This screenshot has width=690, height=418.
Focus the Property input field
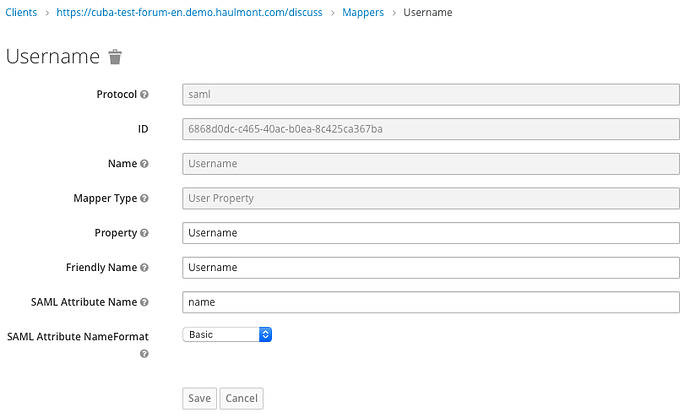tap(431, 233)
